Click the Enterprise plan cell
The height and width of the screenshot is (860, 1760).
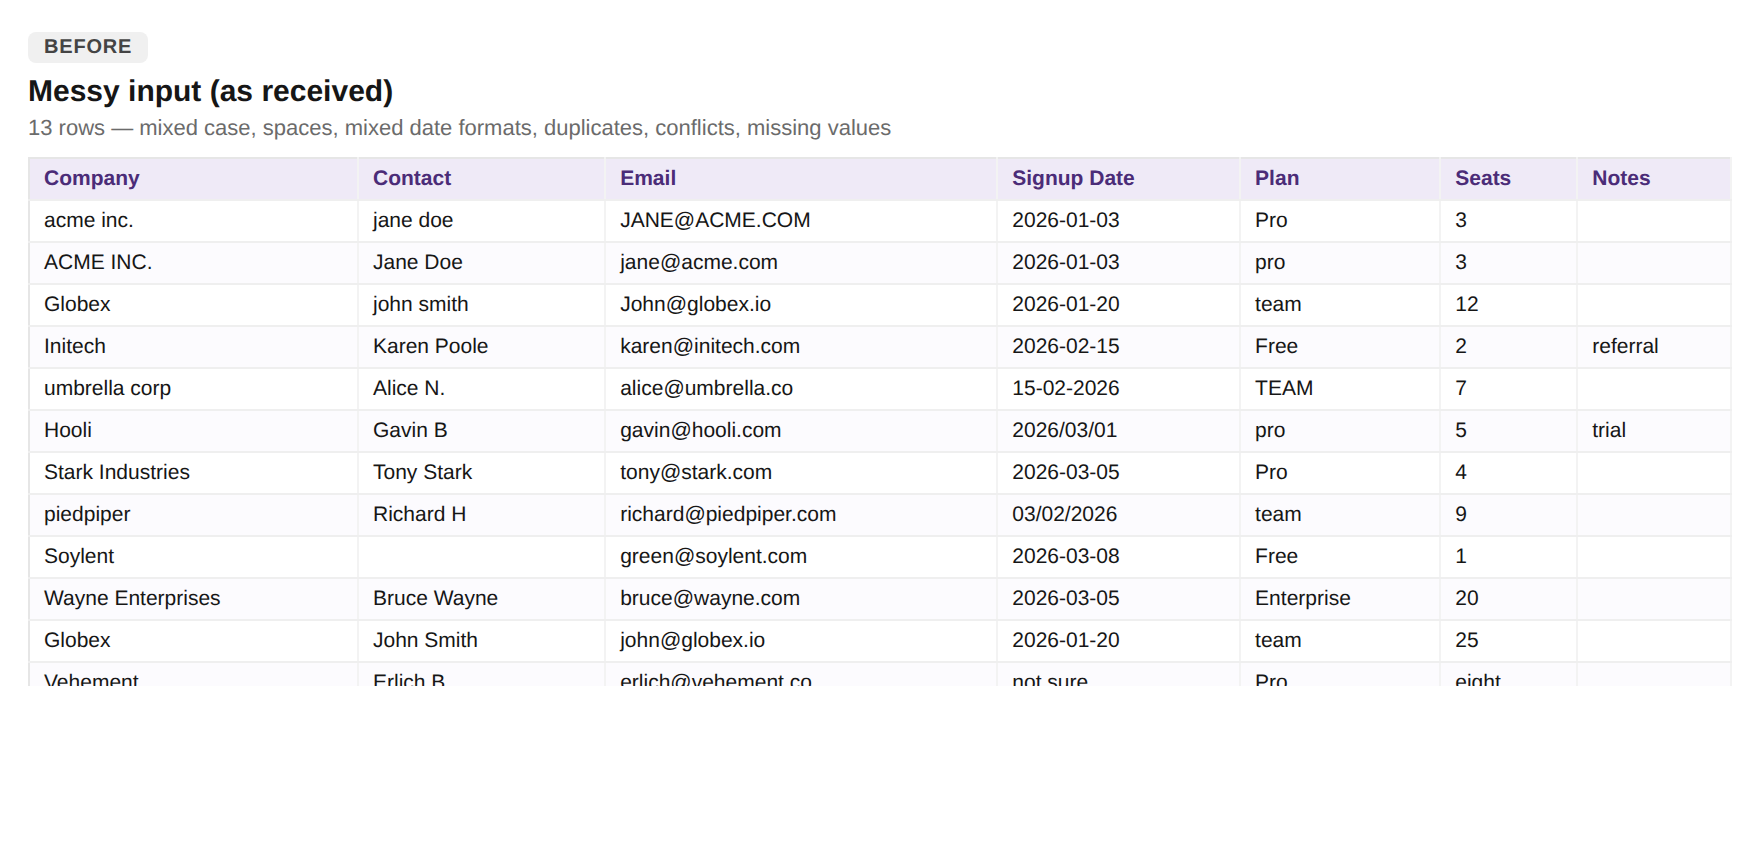coord(1340,599)
